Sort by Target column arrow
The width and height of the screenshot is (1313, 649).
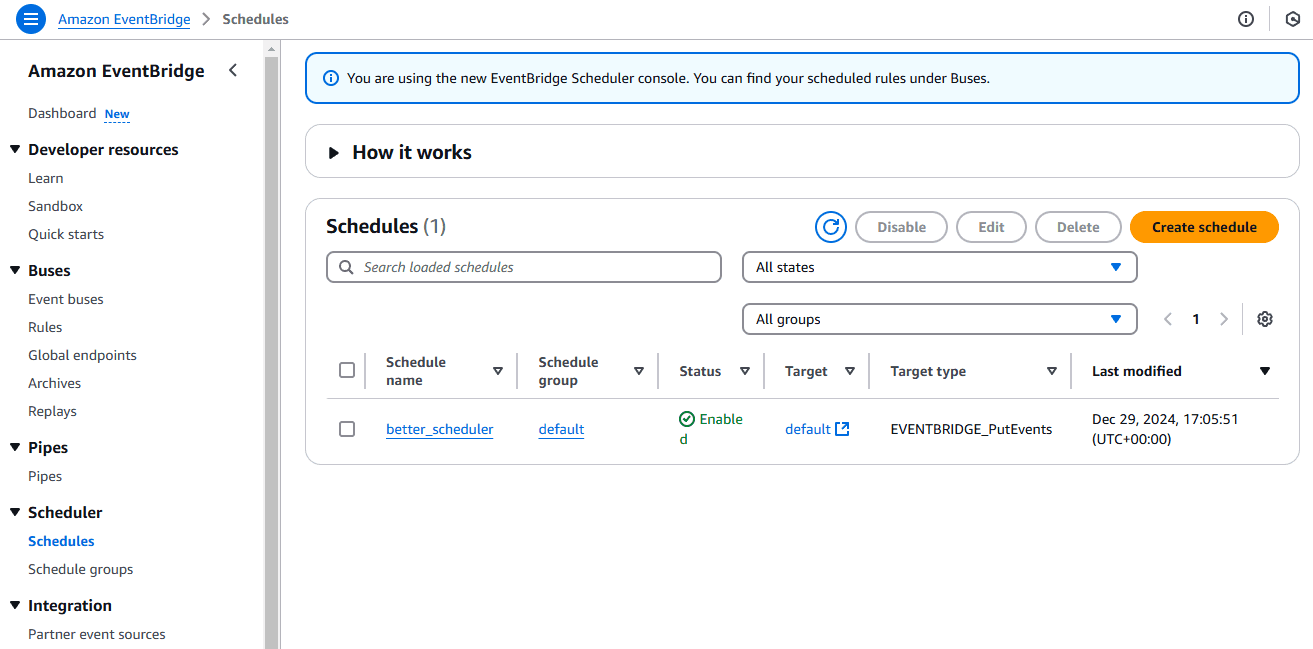[850, 371]
